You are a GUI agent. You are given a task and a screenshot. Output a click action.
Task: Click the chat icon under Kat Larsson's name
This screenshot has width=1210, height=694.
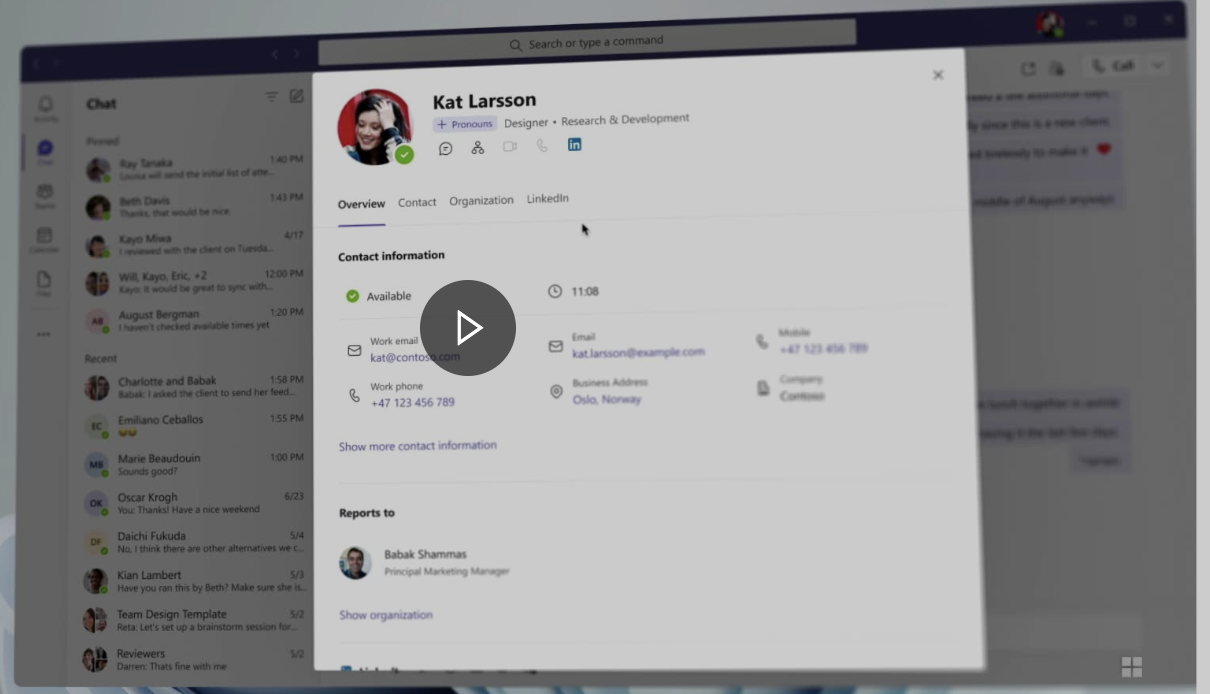[x=446, y=148]
